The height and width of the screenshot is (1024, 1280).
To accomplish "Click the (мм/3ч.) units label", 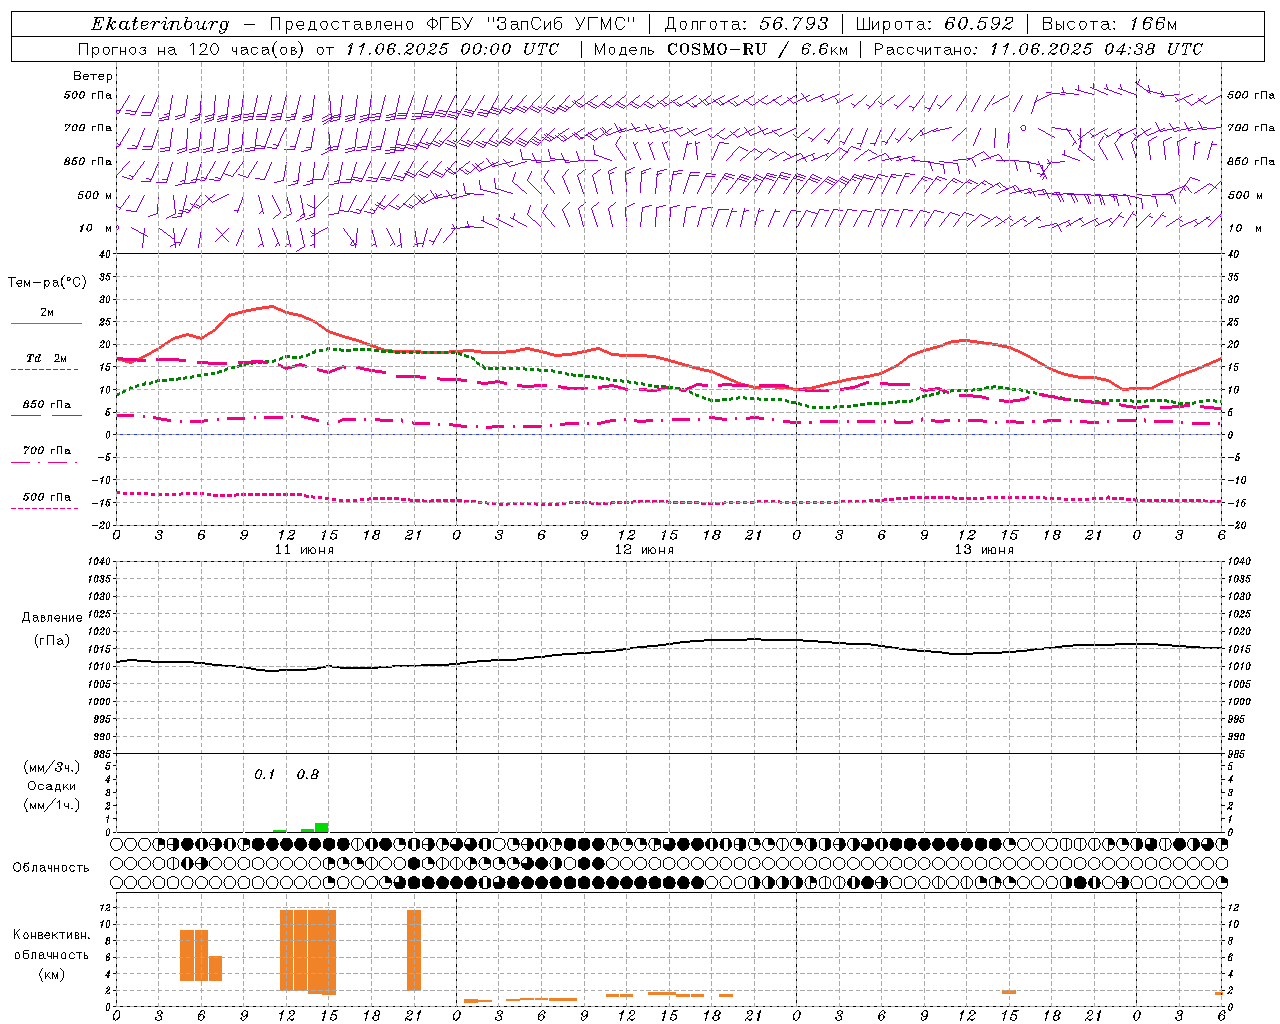I will click(52, 767).
